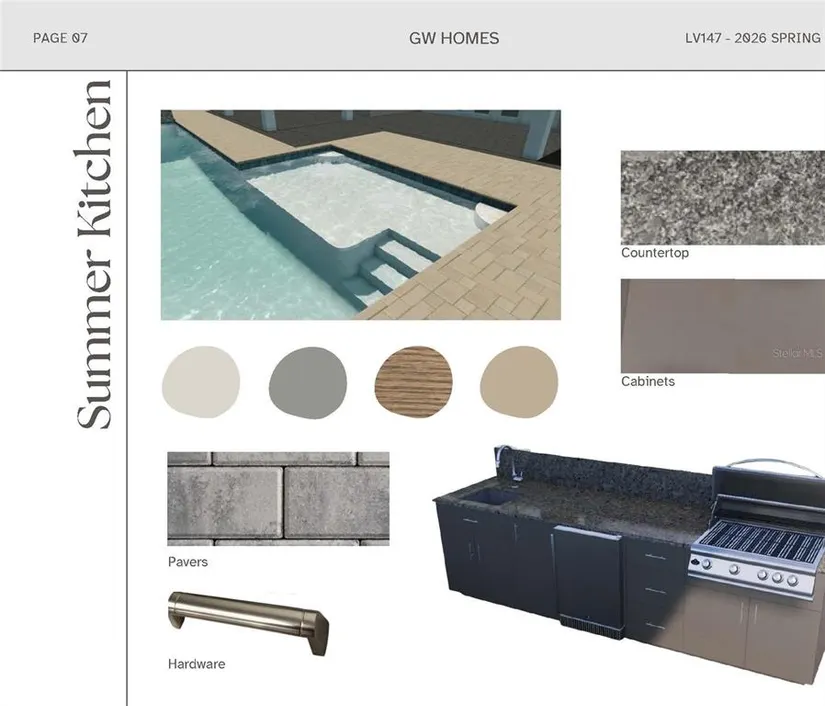825x706 pixels.
Task: Open the gray Pavers brick sample image
Action: (278, 498)
